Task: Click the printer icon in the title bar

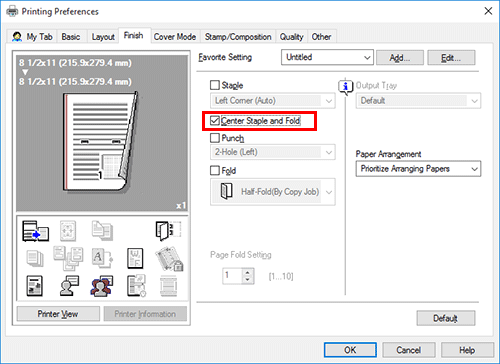Action: (12, 11)
